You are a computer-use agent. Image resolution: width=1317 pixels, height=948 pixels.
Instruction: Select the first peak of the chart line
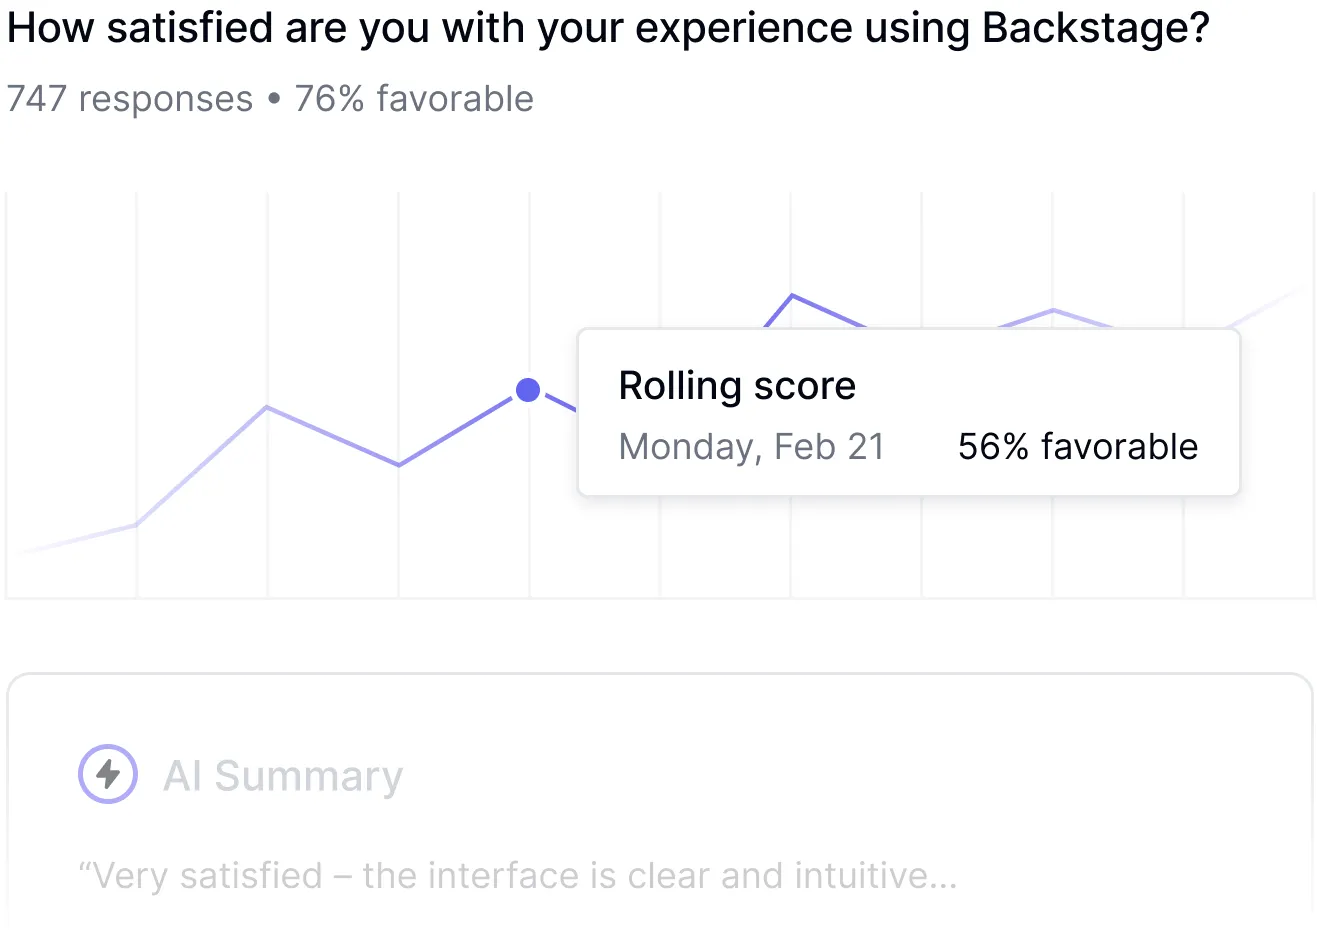(x=267, y=407)
